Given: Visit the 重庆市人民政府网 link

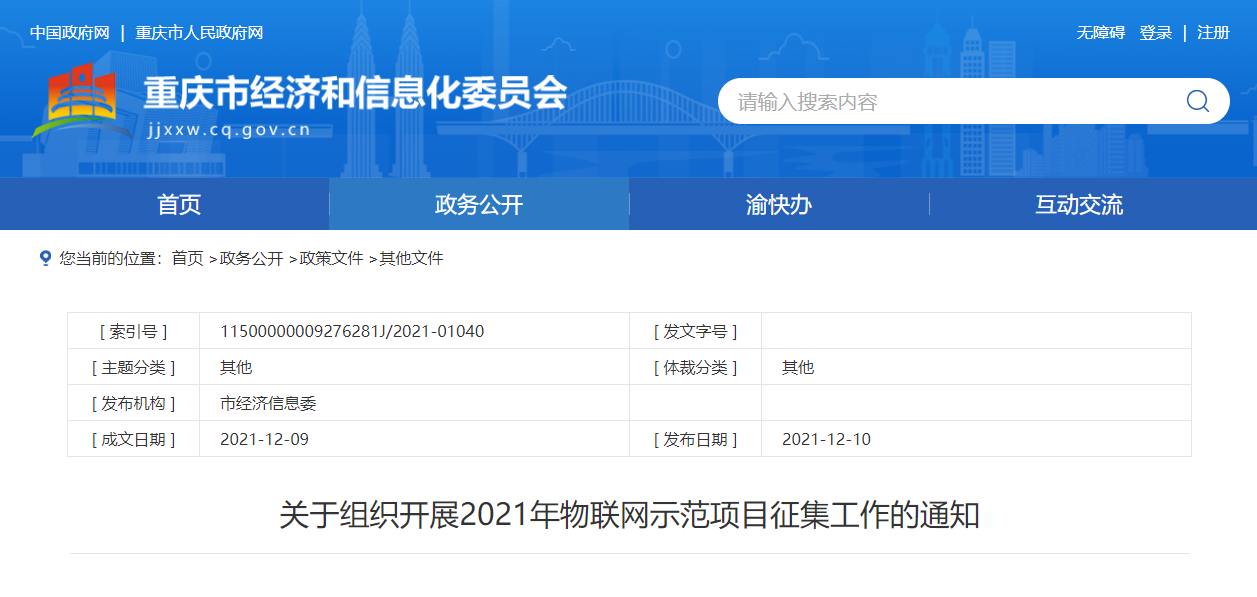Looking at the screenshot, I should (x=199, y=33).
